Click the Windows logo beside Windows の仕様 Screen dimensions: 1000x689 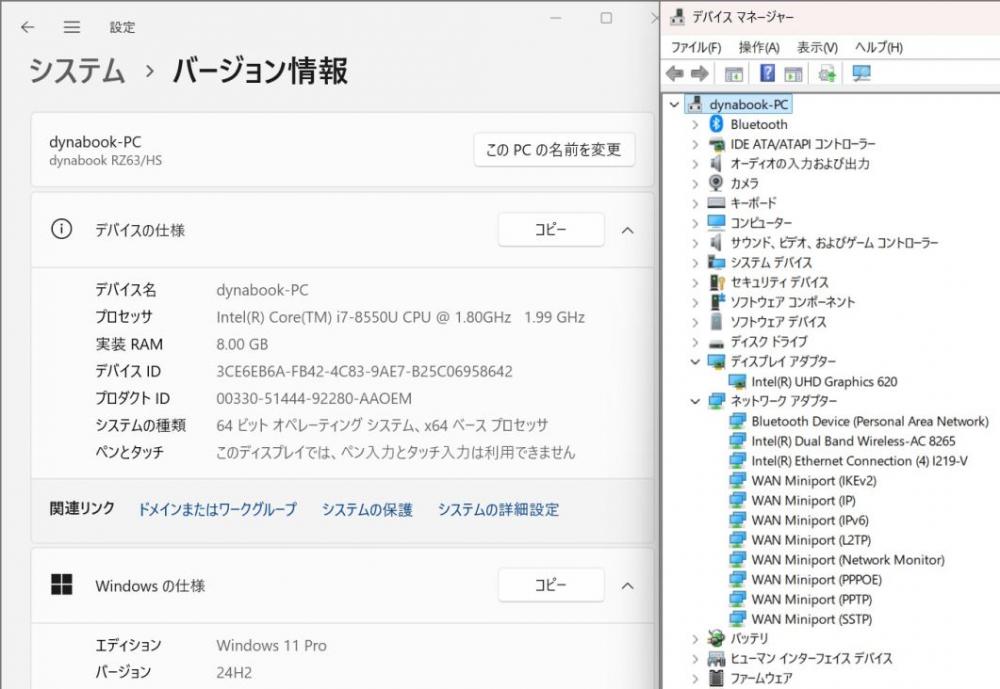(61, 584)
